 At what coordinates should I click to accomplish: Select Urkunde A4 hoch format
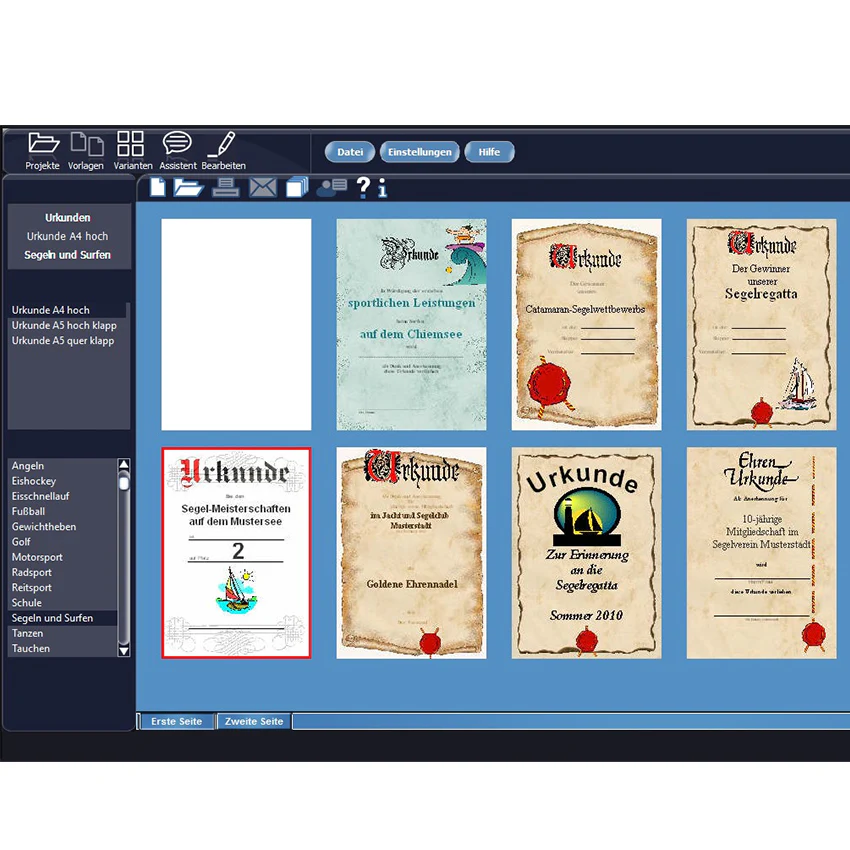67,310
